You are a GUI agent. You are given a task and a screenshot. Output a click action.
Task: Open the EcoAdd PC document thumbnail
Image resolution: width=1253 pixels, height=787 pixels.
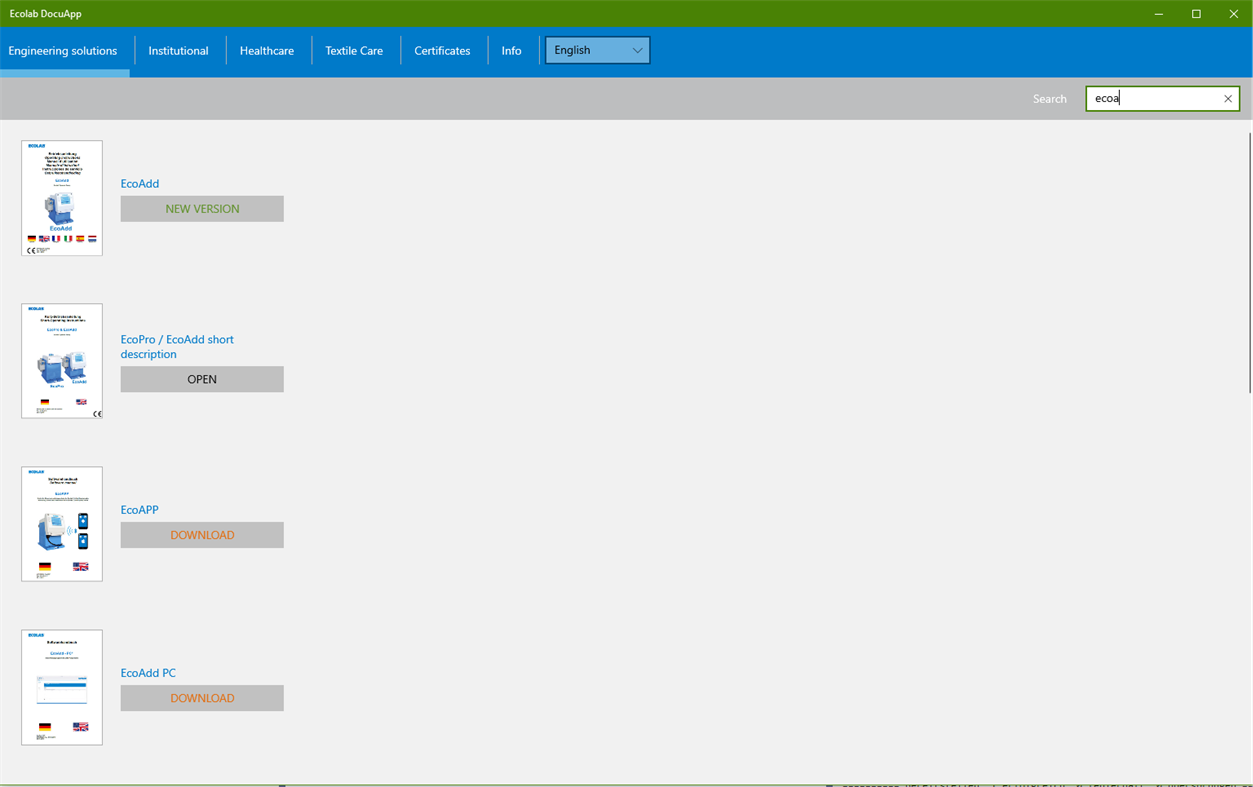pos(61,687)
